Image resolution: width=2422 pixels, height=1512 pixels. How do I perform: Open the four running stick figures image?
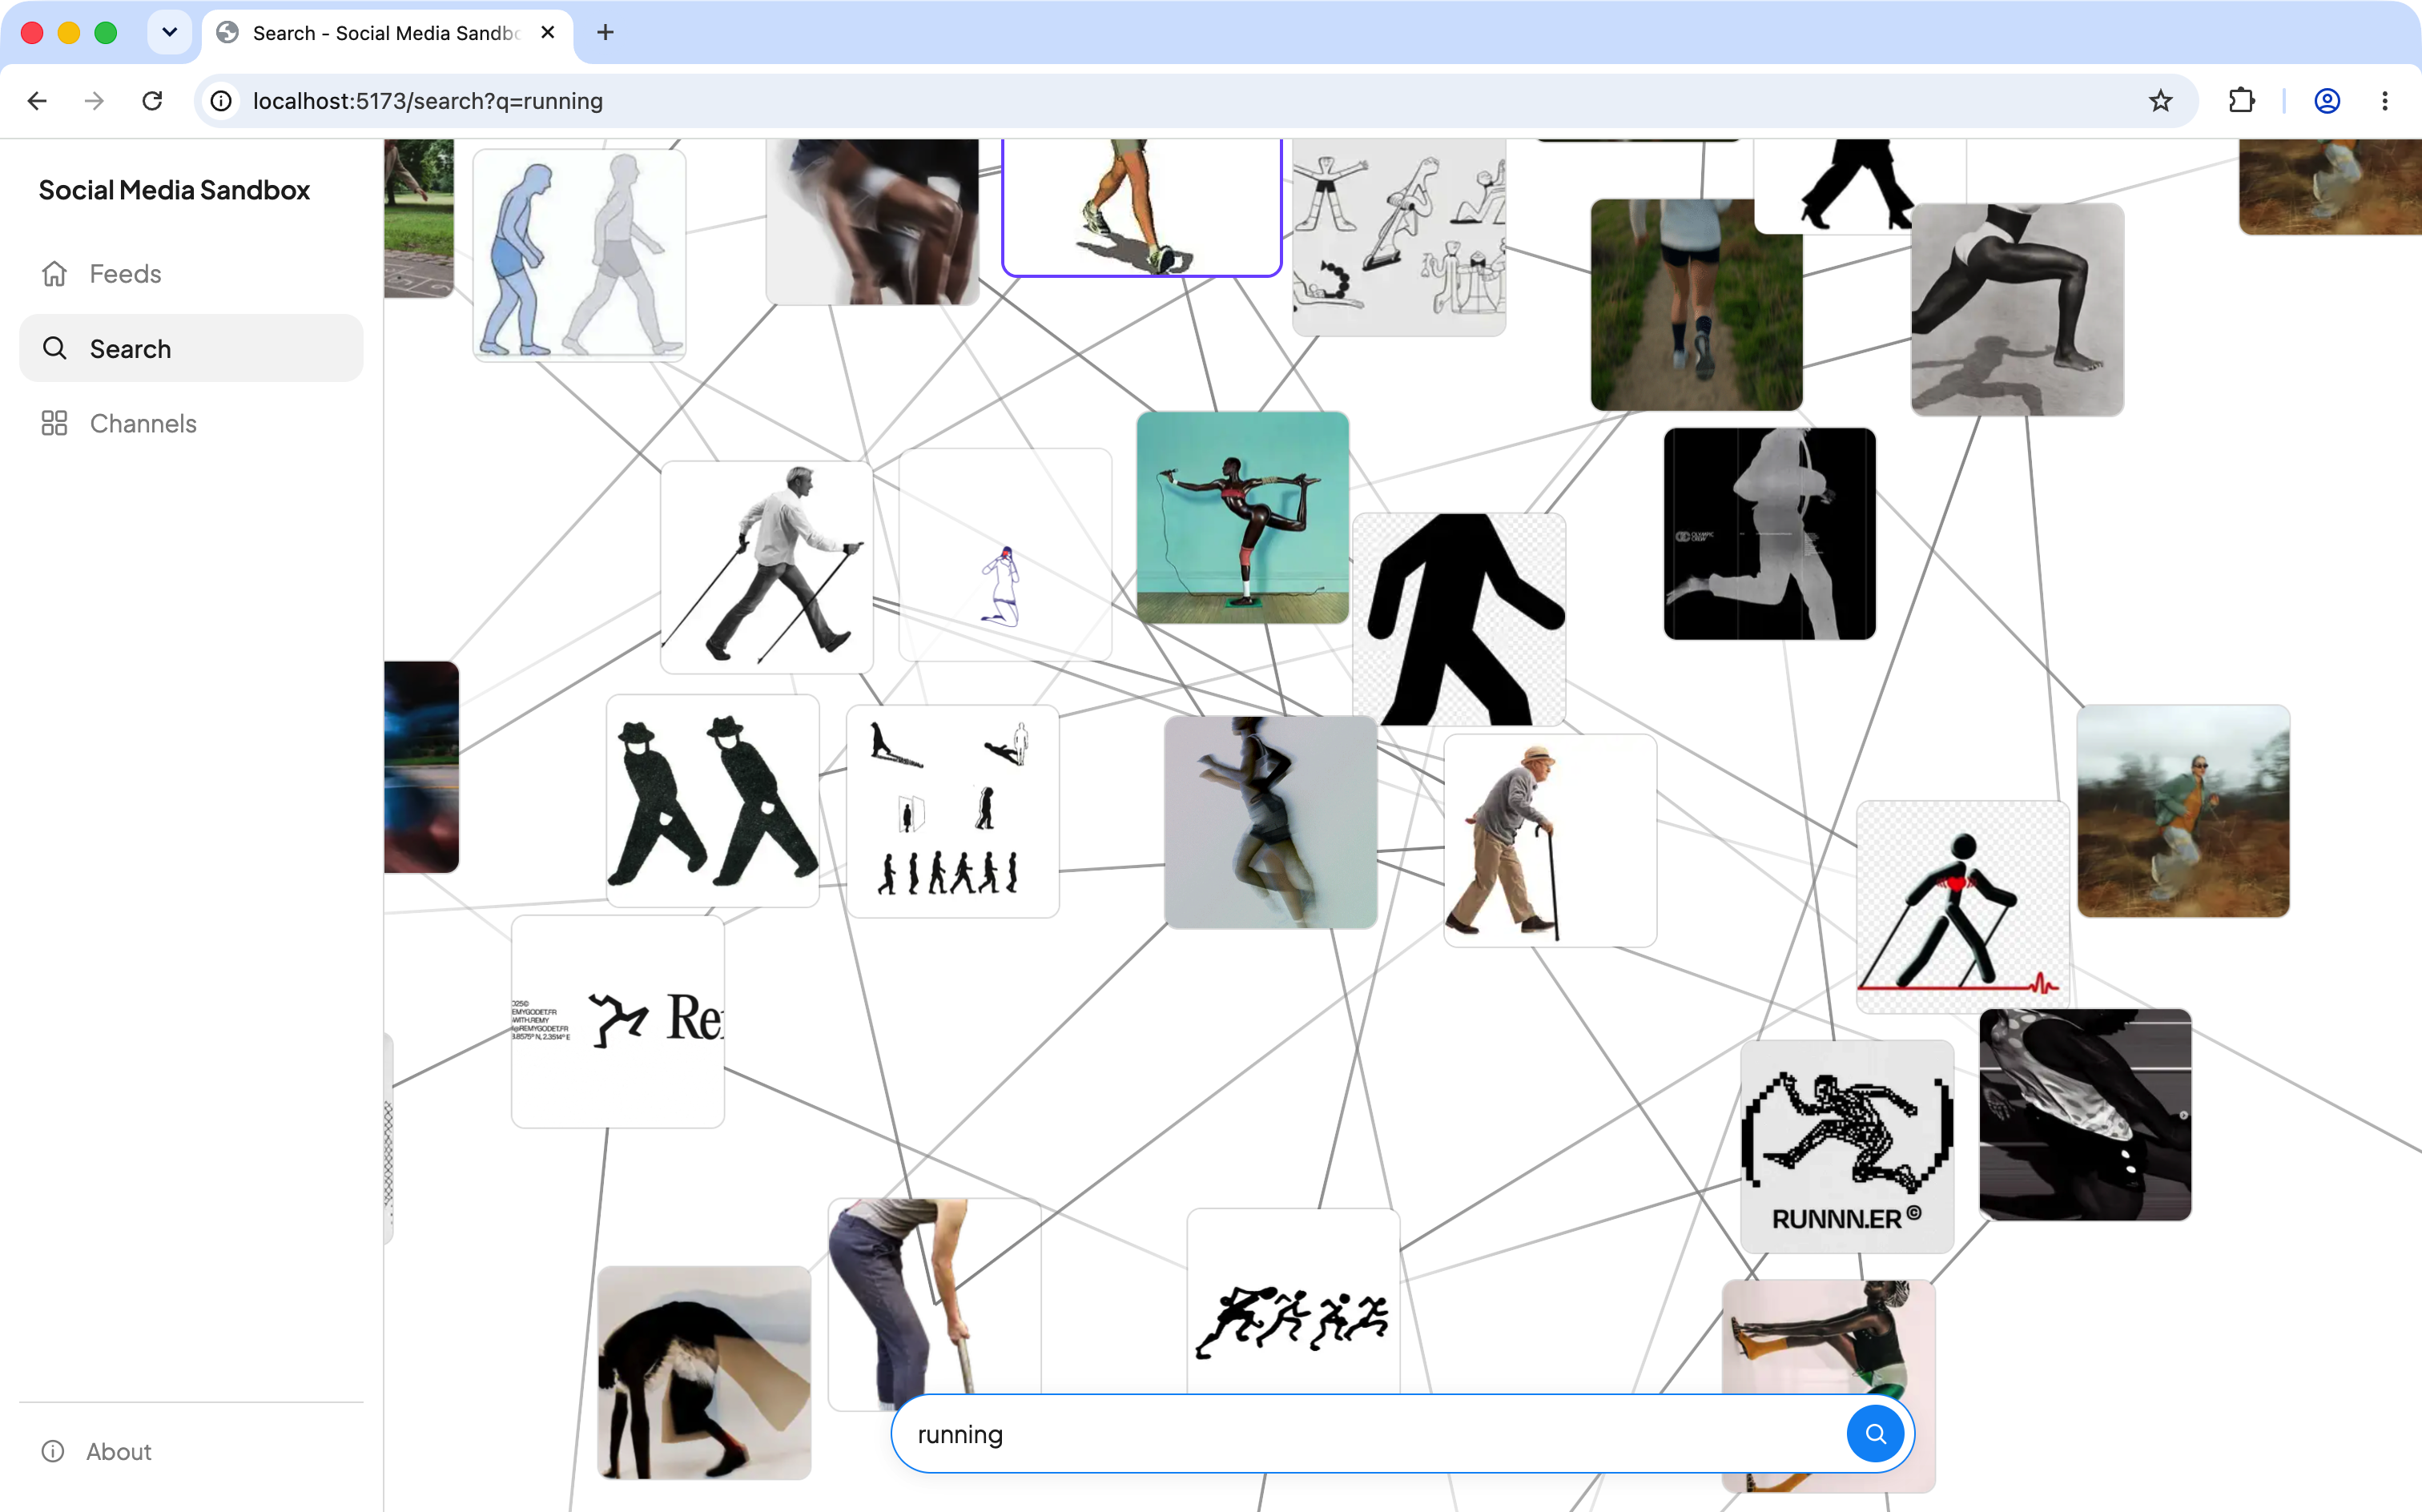point(1293,1302)
